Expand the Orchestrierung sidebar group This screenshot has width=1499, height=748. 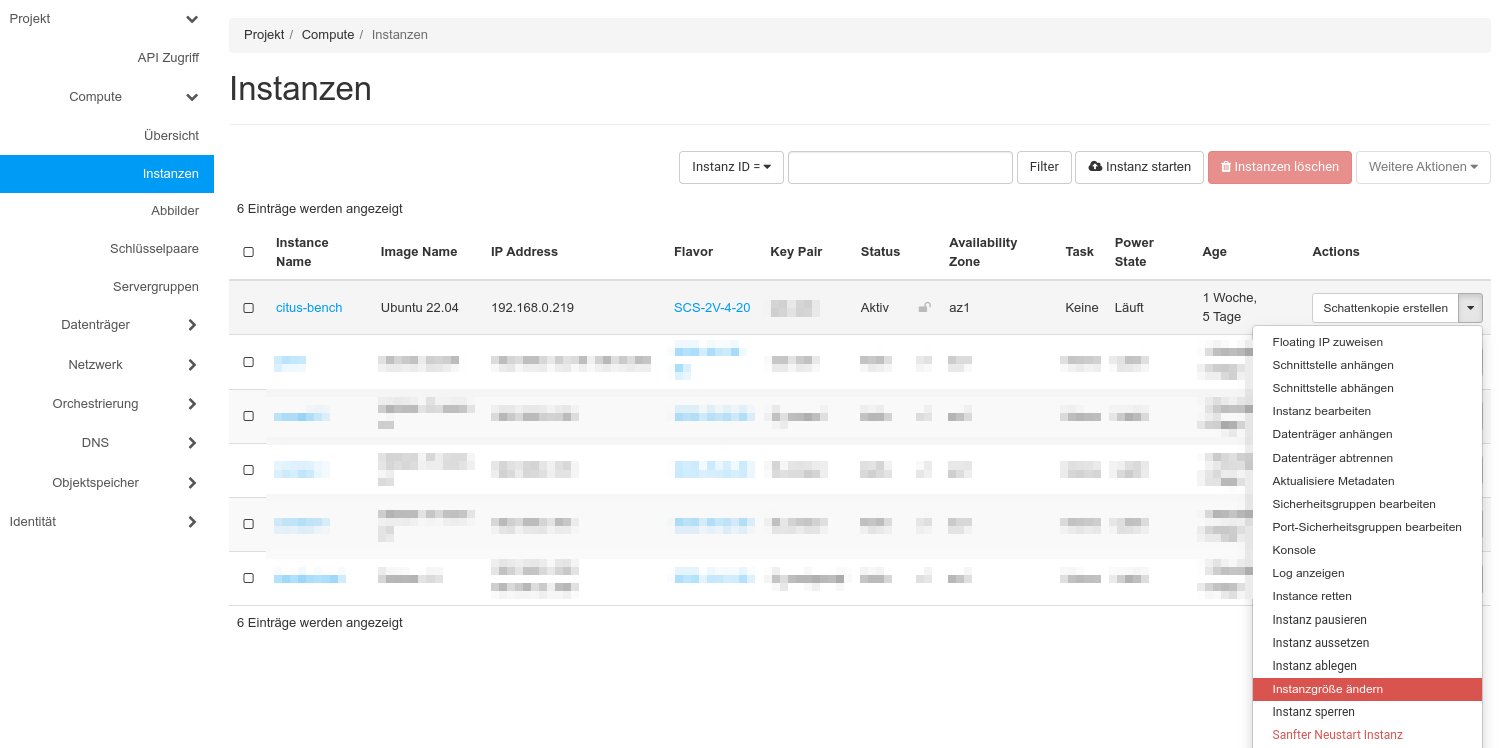click(x=192, y=404)
